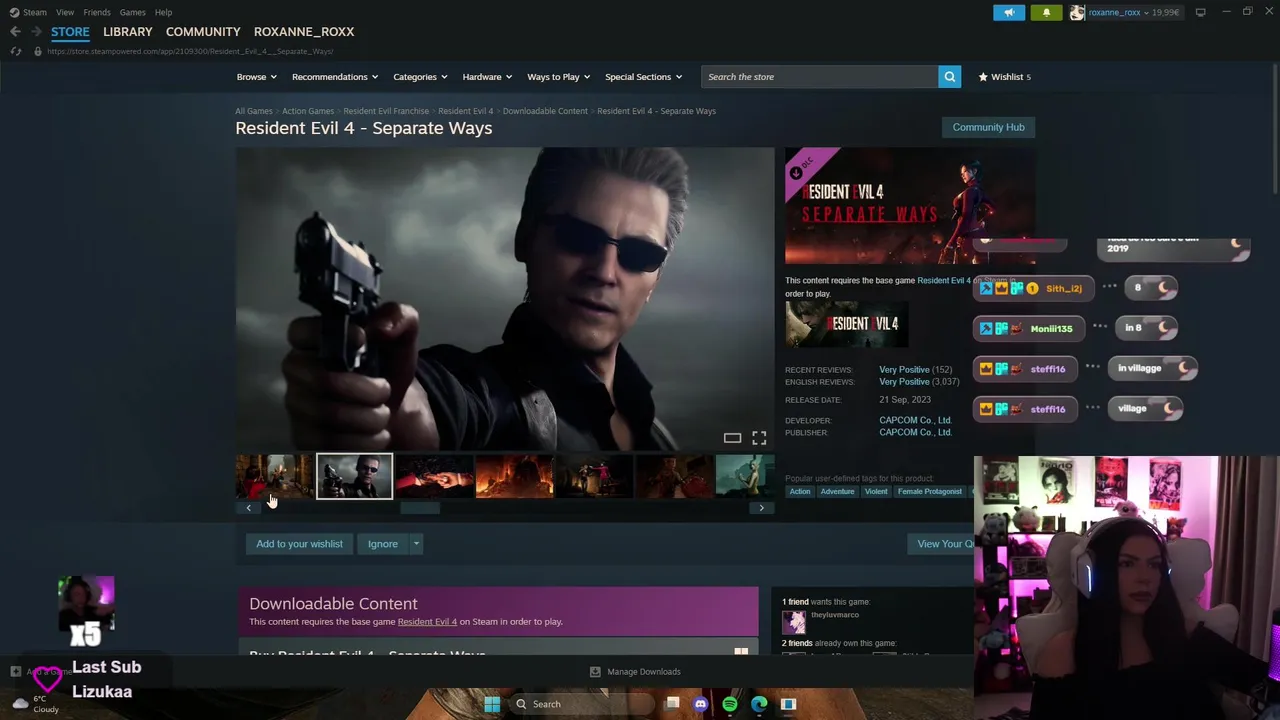Open Discord from the taskbar
Viewport: 1280px width, 720px height.
click(701, 704)
